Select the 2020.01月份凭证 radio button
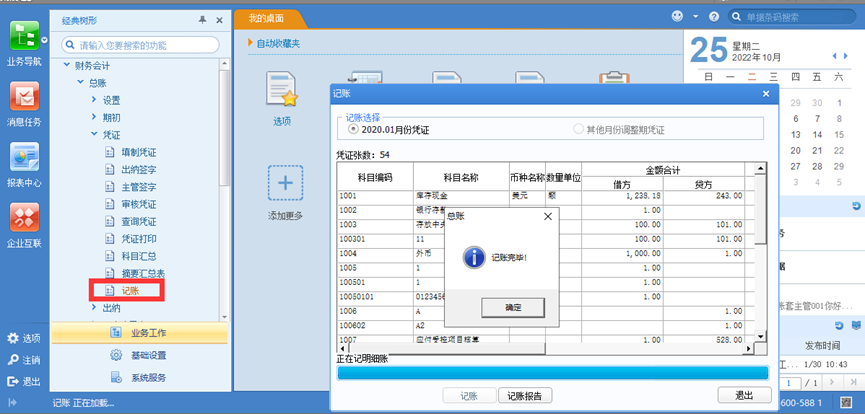The image size is (865, 414). (353, 128)
